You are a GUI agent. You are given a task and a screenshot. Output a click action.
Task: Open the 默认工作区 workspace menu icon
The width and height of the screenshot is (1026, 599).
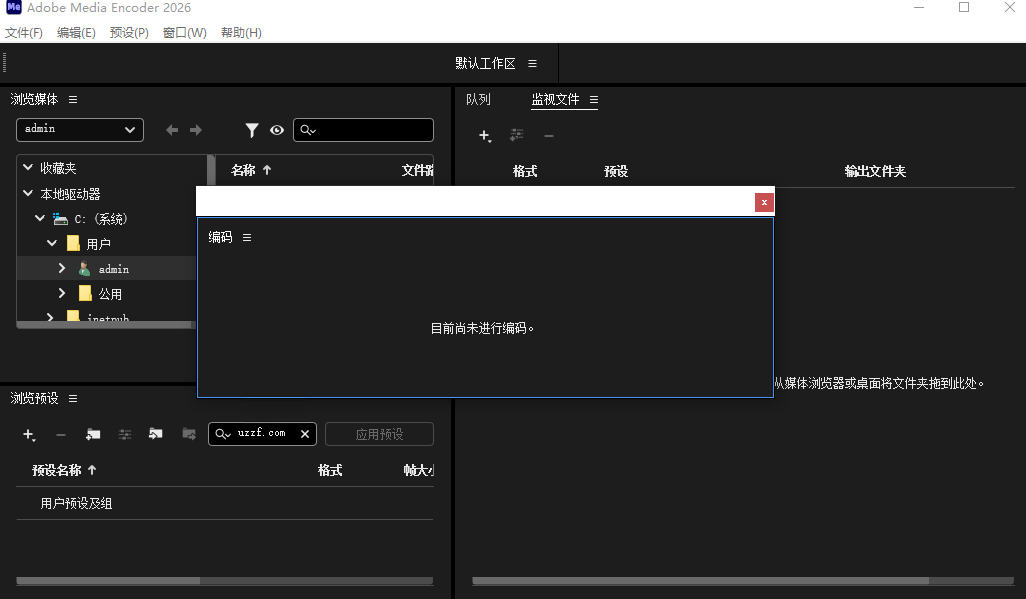[x=532, y=64]
